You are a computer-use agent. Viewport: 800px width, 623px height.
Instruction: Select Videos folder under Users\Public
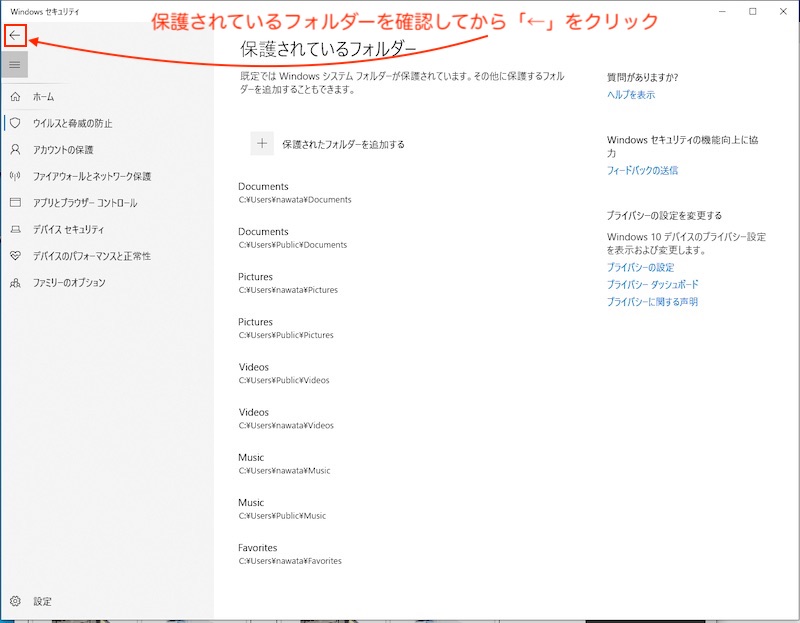pyautogui.click(x=284, y=373)
